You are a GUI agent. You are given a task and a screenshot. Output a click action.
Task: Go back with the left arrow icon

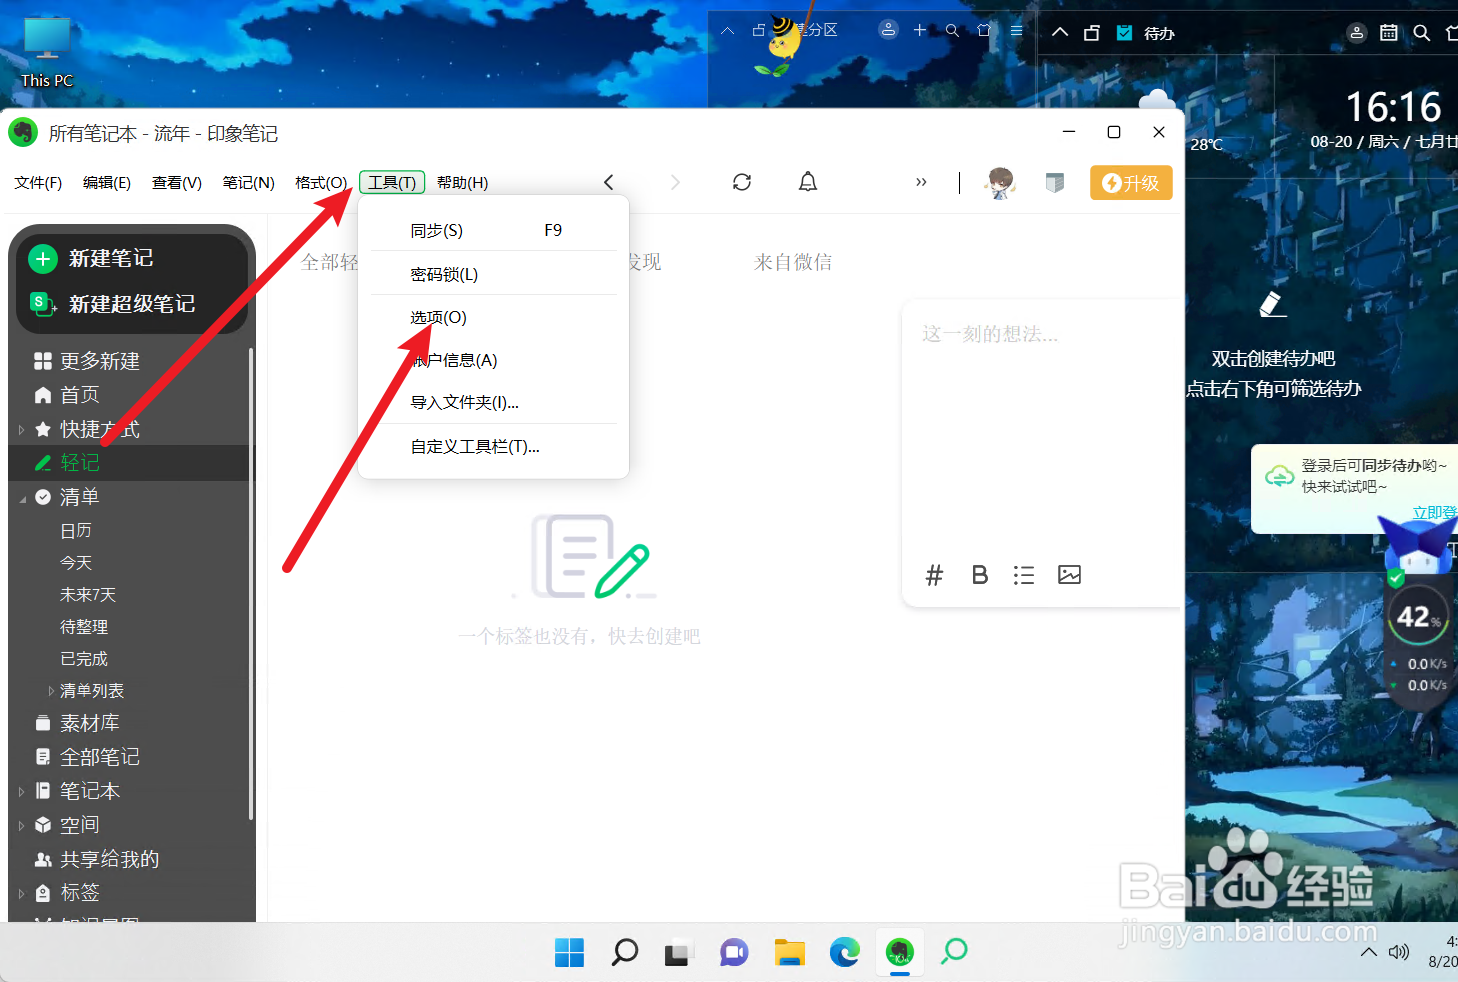tap(608, 182)
